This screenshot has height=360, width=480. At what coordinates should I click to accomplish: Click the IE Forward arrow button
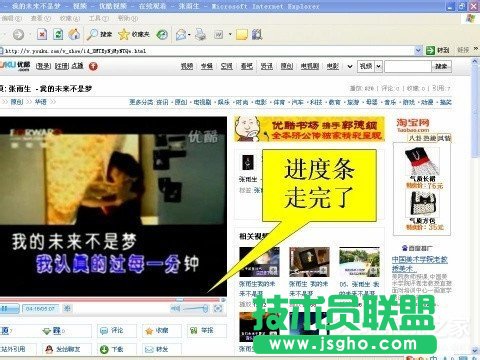pyautogui.click(x=18, y=34)
